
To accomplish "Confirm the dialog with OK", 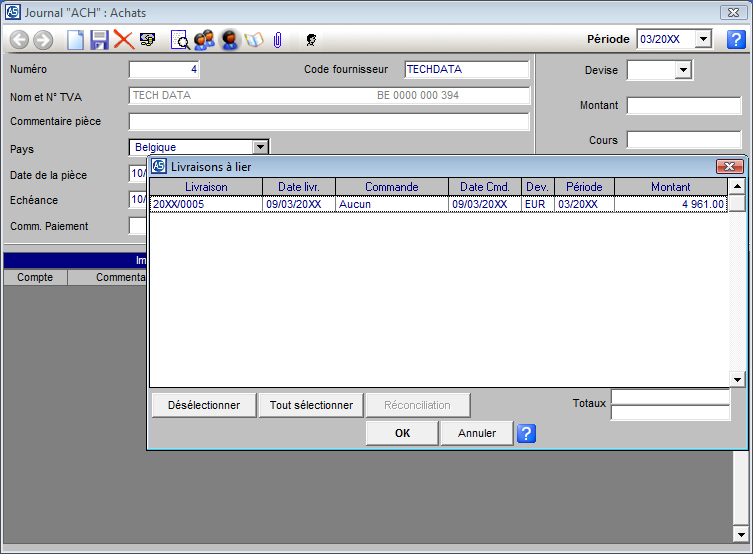I will click(402, 433).
